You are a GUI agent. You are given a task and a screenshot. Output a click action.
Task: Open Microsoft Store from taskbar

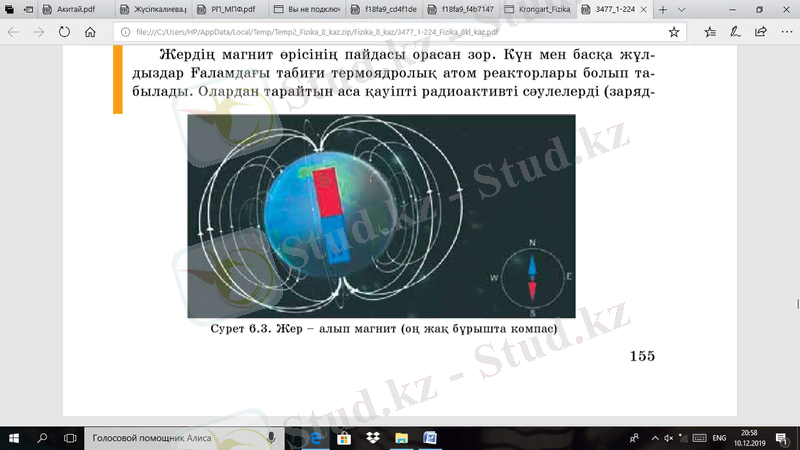pos(344,438)
